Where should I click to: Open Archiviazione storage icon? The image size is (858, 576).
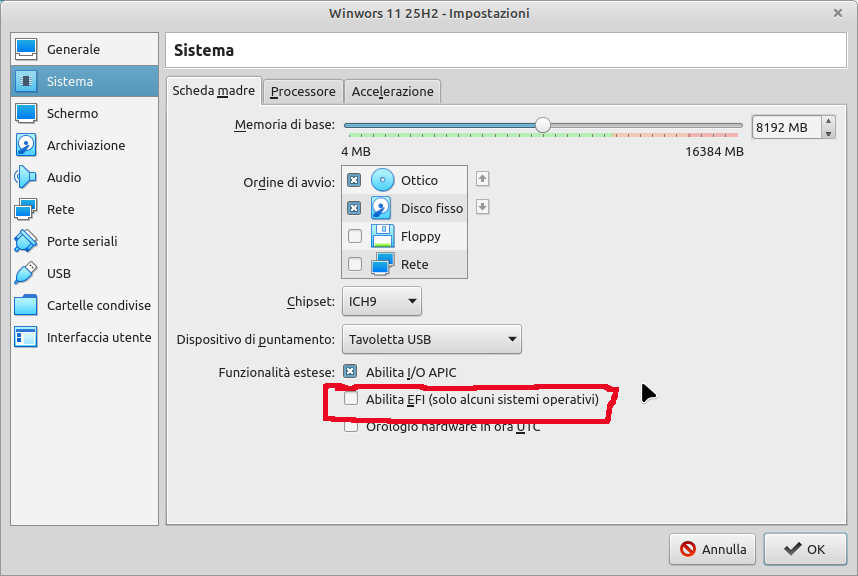[x=26, y=145]
